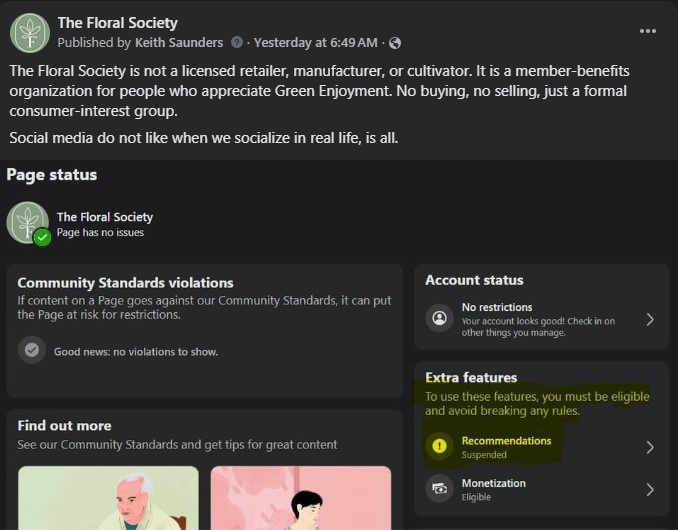678x530 pixels.
Task: Open The Floral Society page name link in post
Action: pos(118,23)
